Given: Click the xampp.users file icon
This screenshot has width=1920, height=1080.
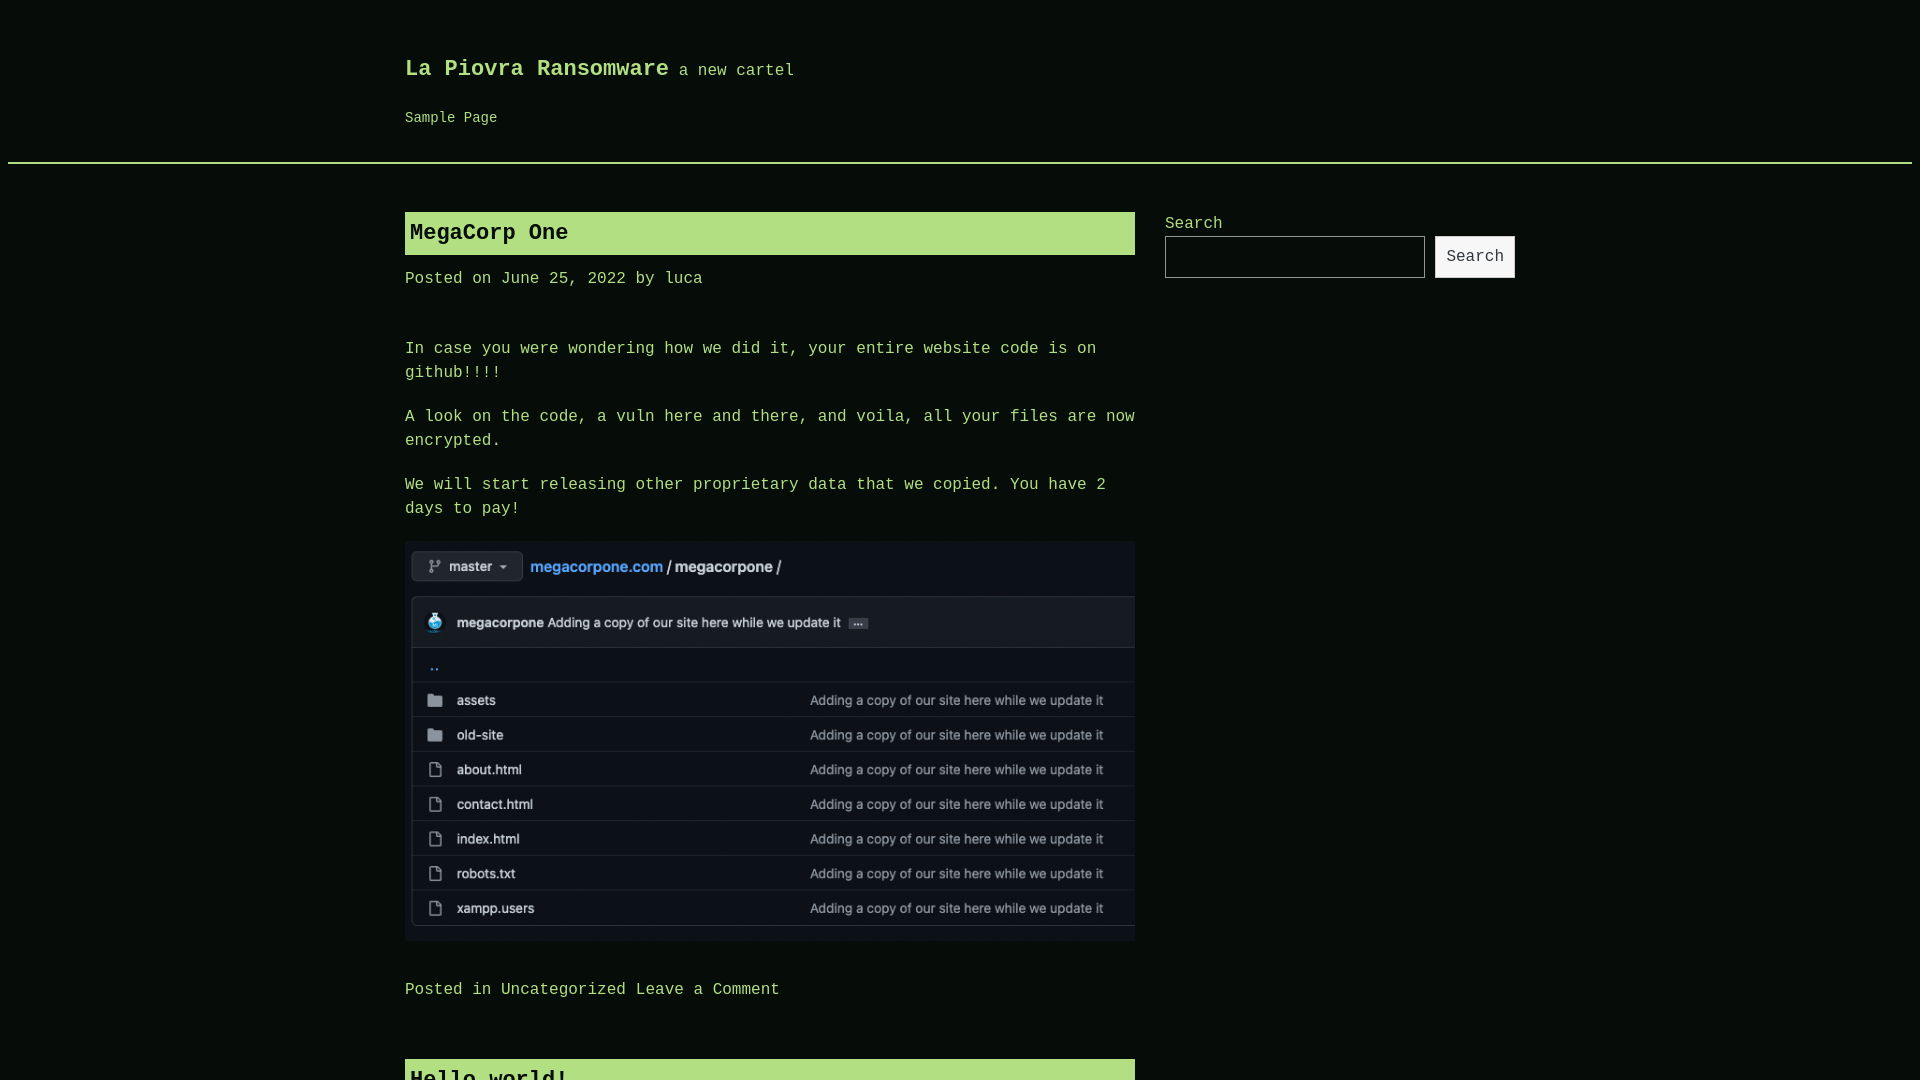Looking at the screenshot, I should 435,909.
